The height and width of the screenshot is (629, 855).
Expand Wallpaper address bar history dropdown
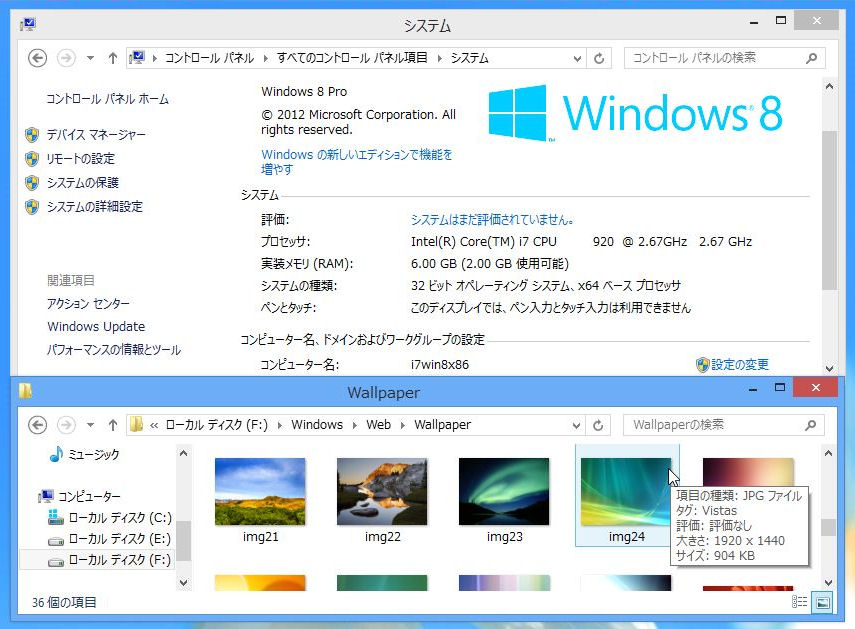[576, 426]
